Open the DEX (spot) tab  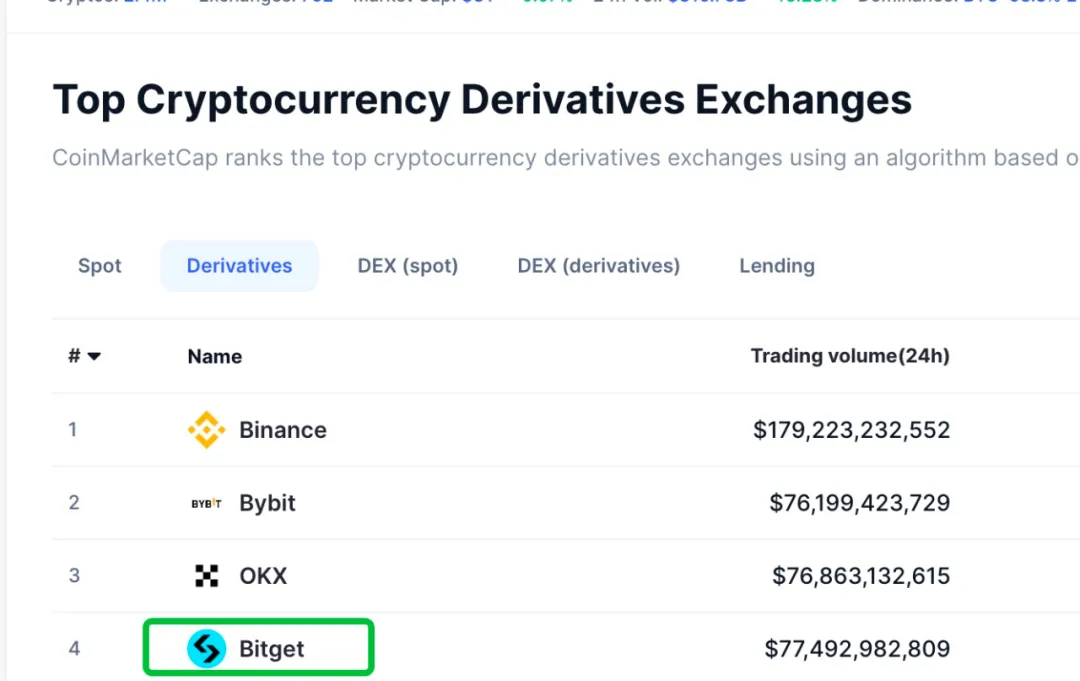(407, 266)
